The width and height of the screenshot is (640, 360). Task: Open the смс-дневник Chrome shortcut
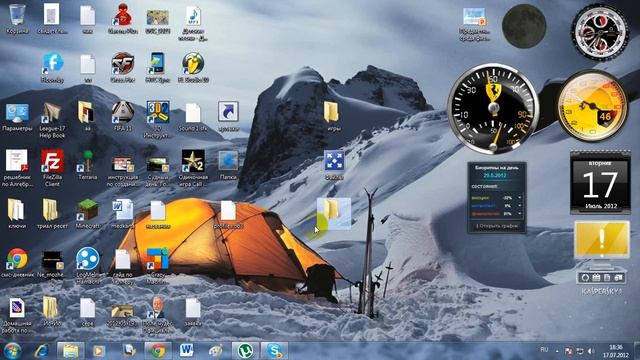click(x=17, y=262)
